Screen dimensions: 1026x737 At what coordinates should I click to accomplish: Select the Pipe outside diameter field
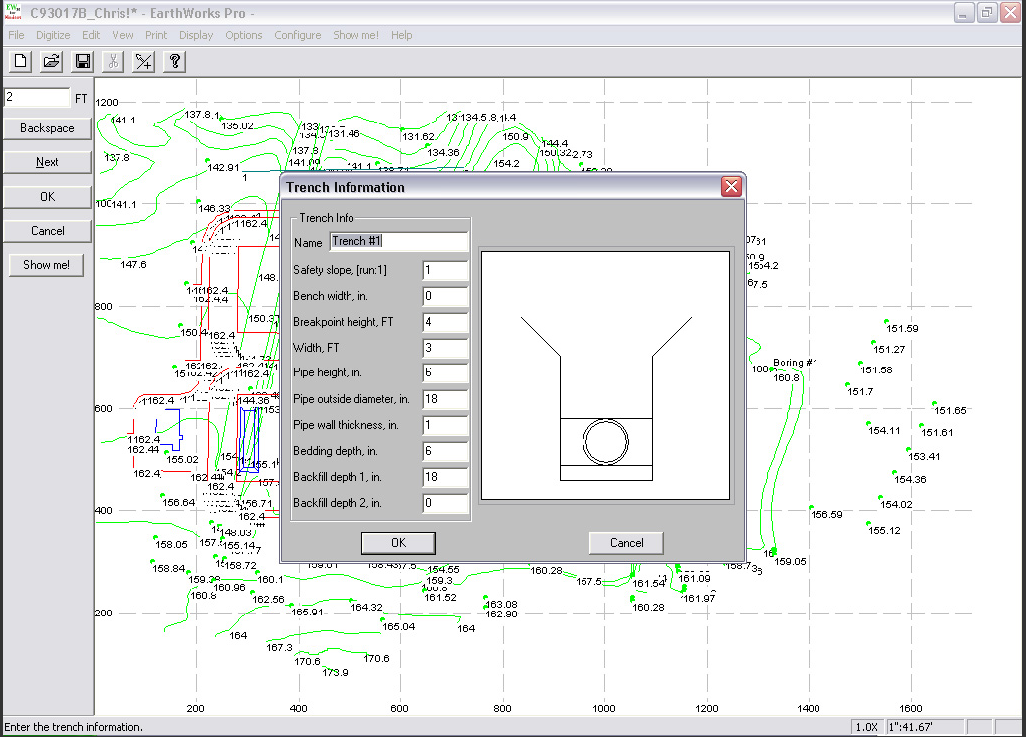445,400
